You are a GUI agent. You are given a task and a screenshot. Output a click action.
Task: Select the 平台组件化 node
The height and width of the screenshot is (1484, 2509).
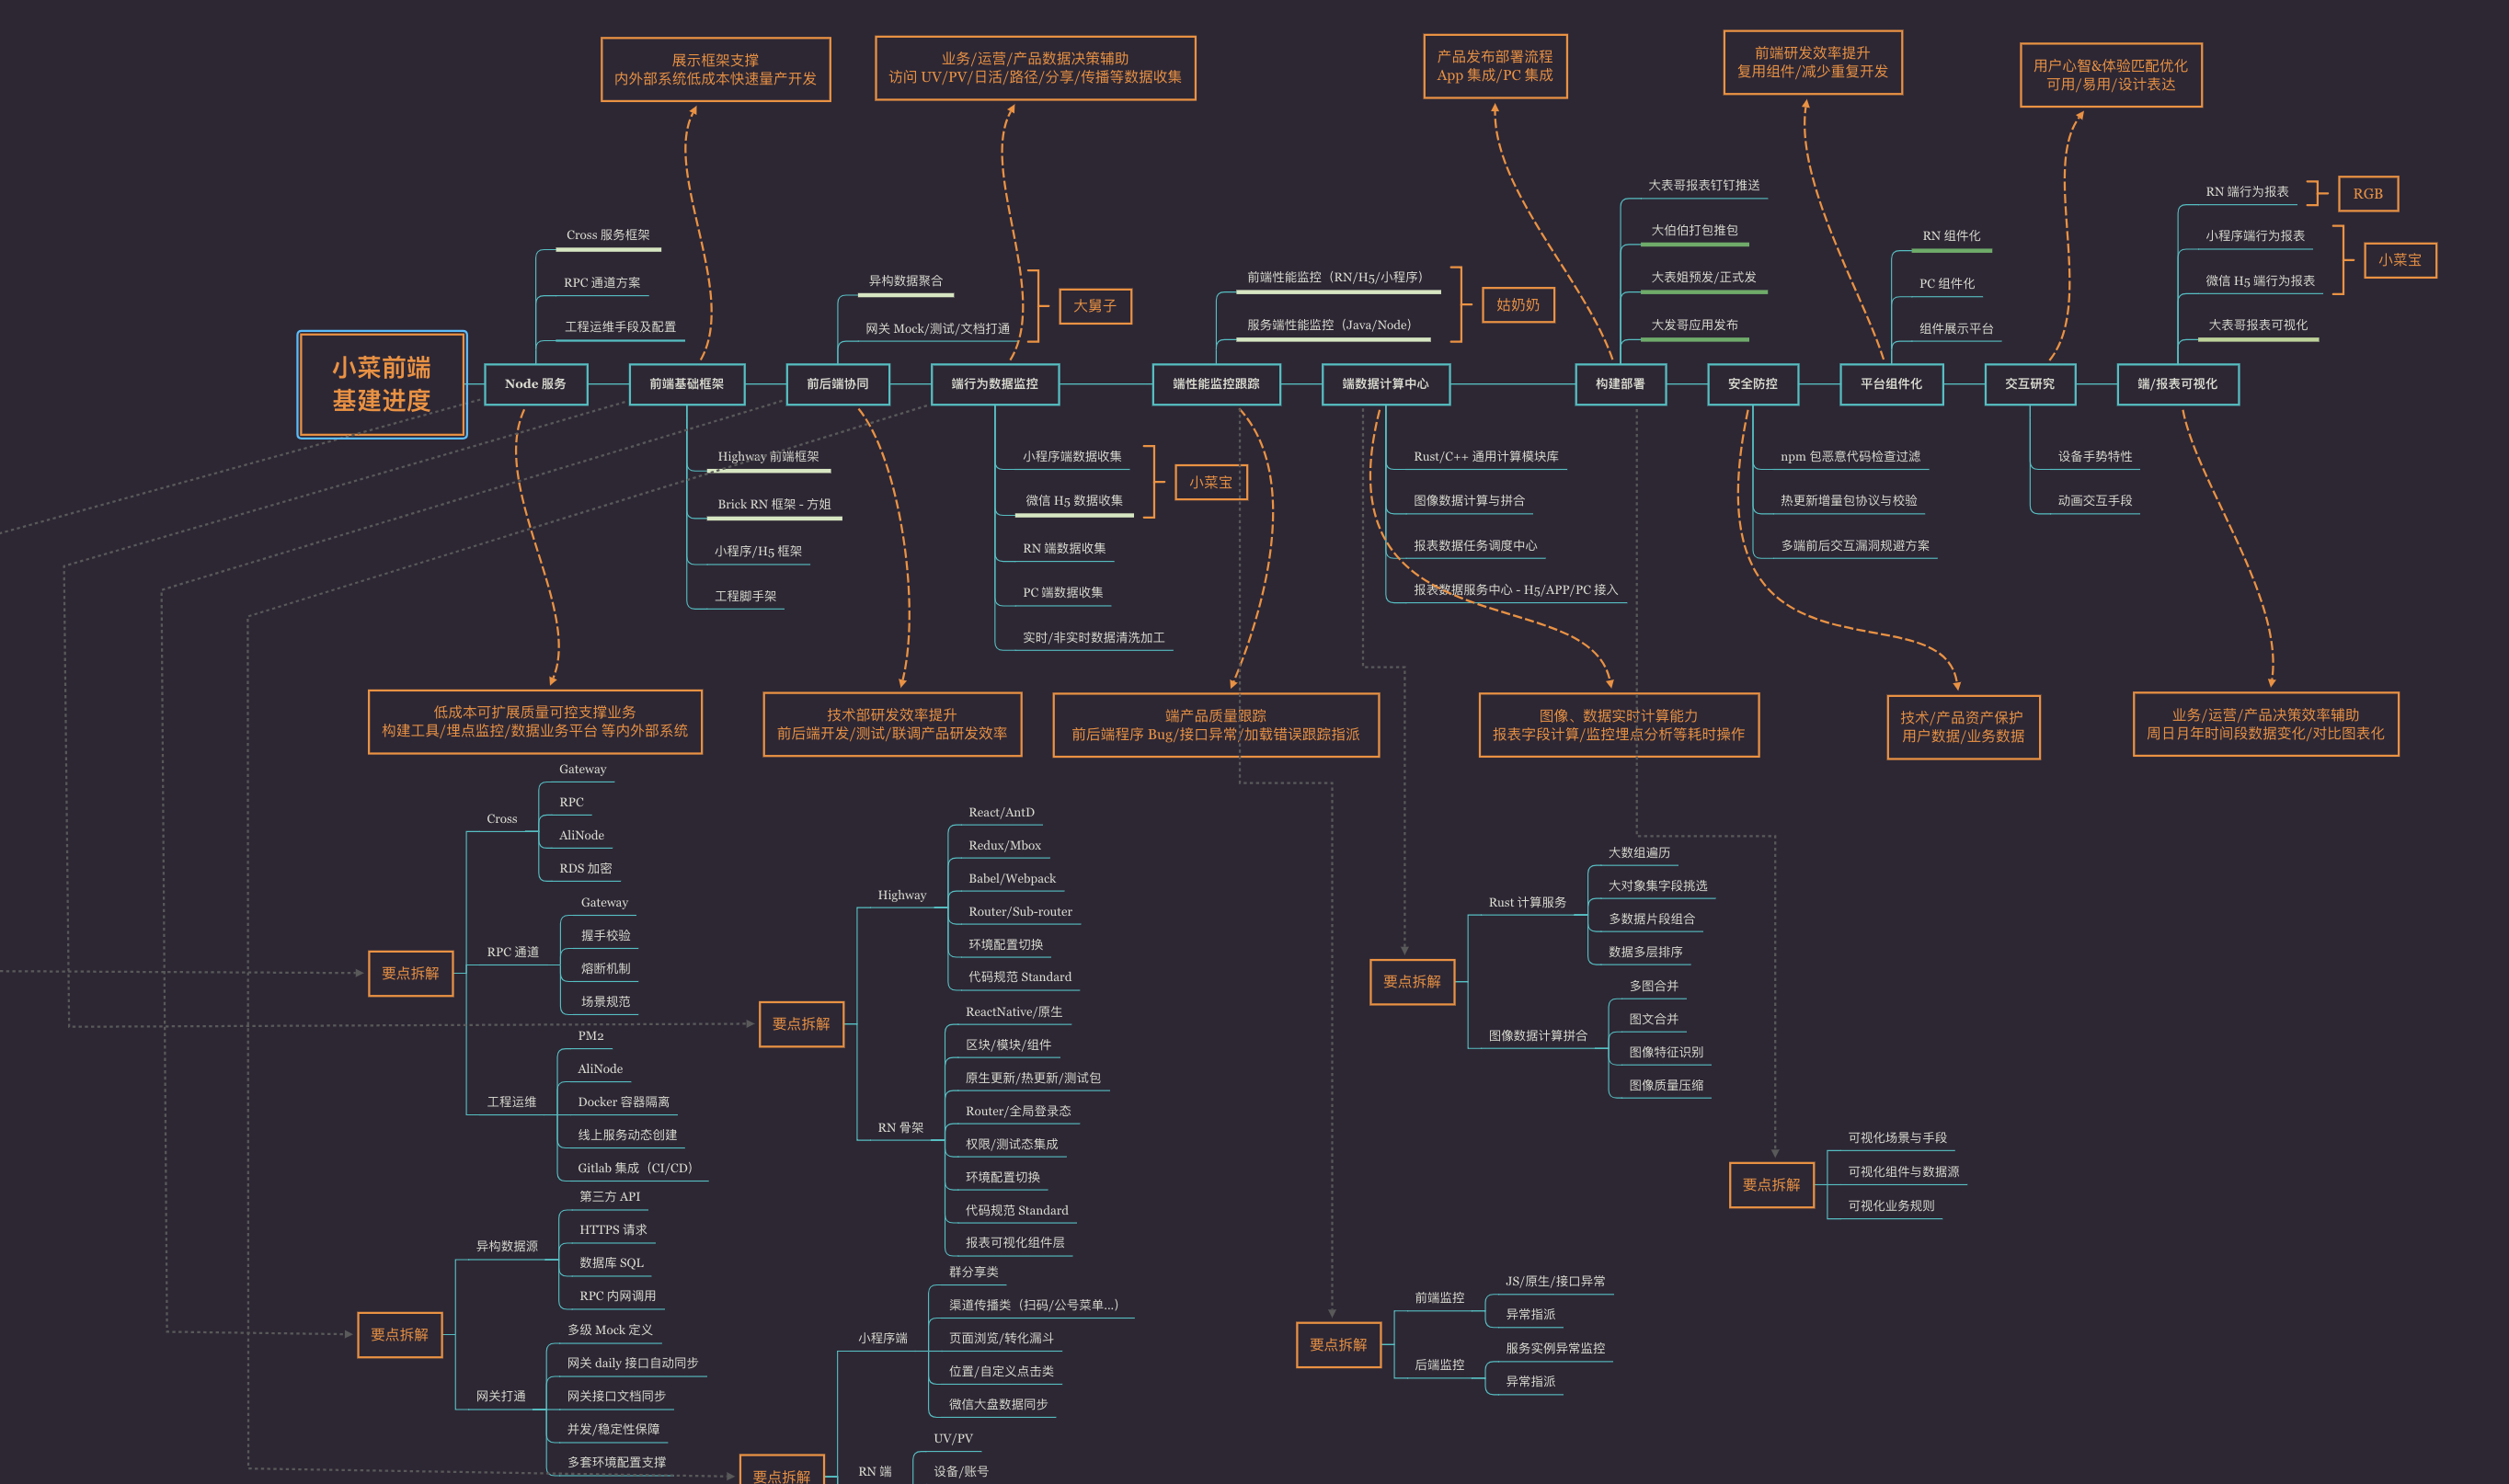coord(1890,384)
